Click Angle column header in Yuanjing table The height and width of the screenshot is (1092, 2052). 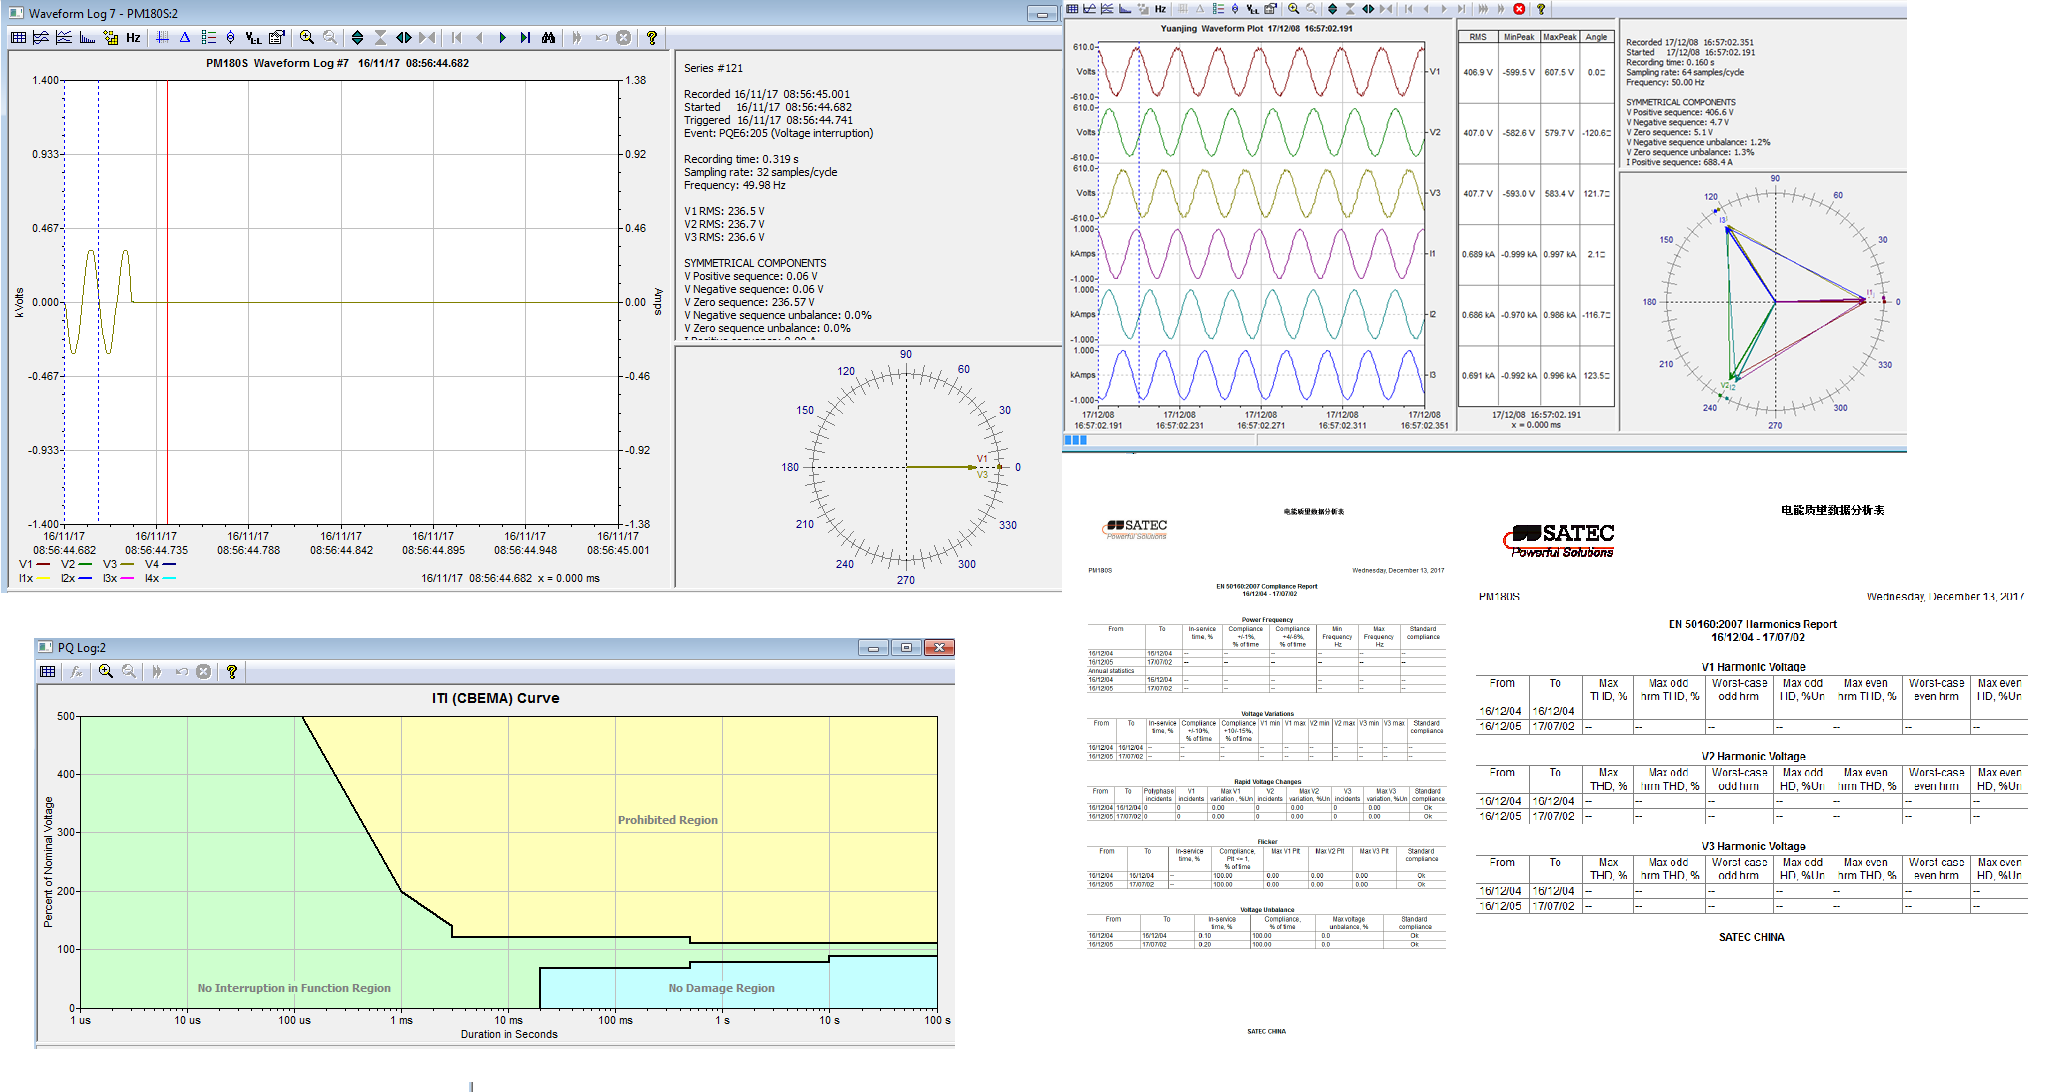(1596, 37)
